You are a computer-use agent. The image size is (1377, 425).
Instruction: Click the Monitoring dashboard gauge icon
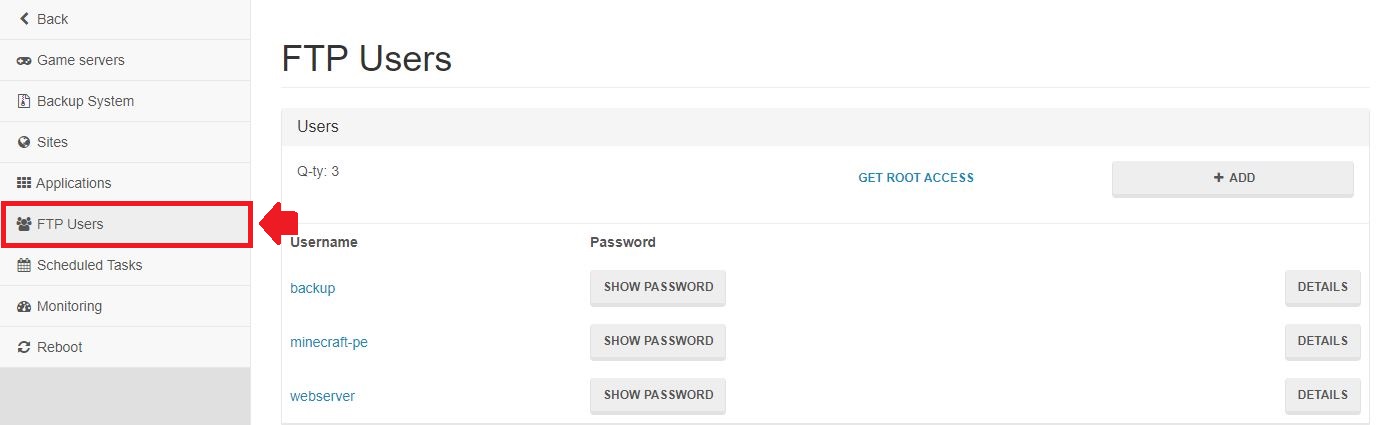tap(24, 307)
